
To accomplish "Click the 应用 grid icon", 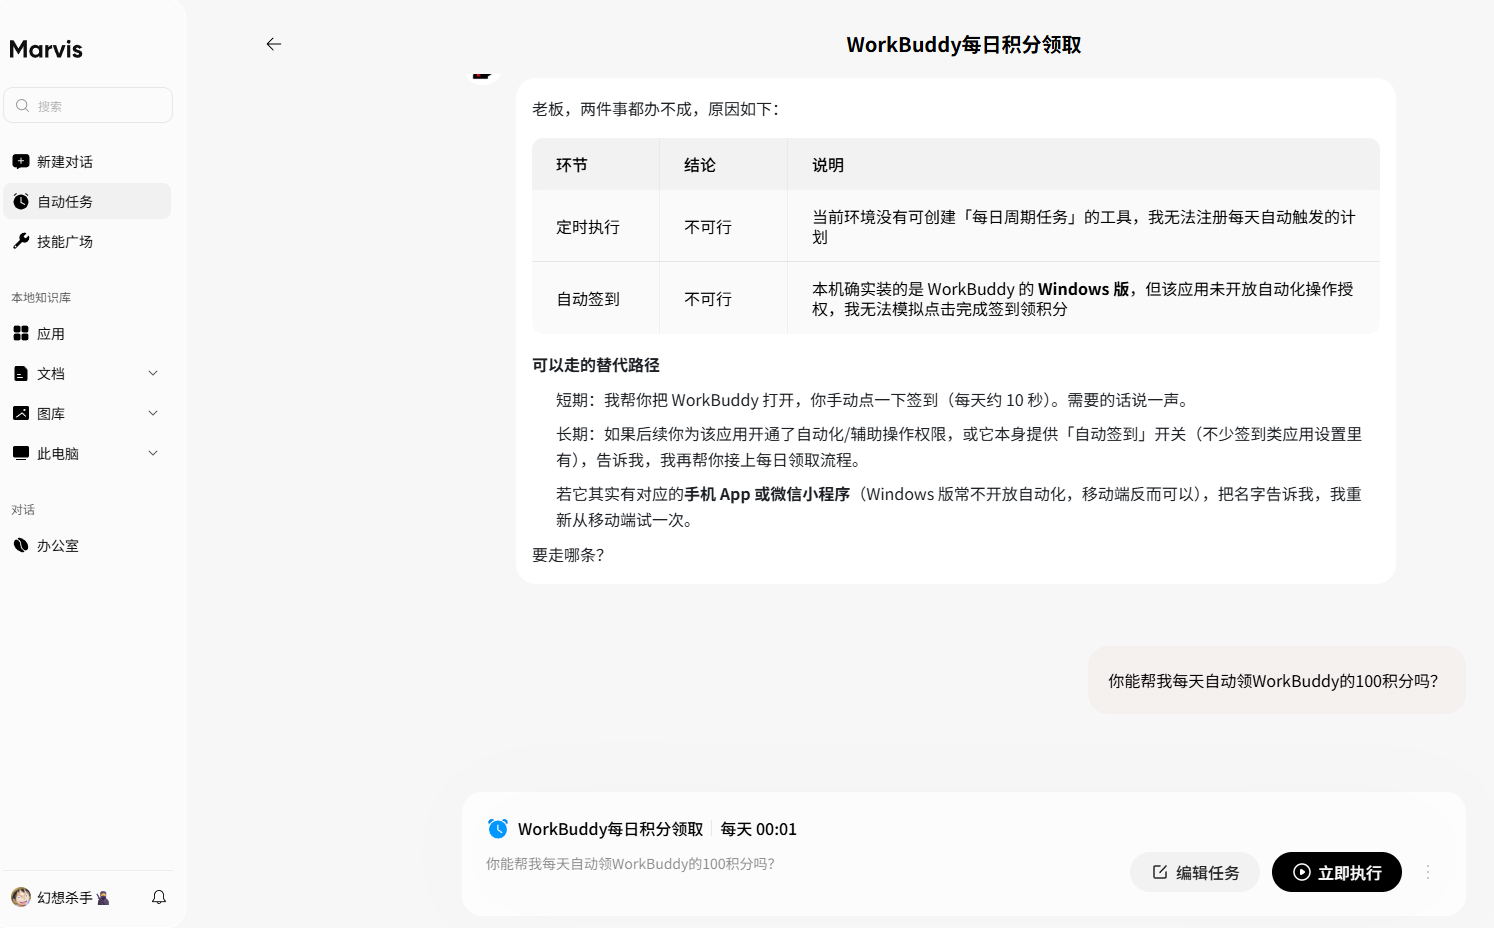I will 21,333.
